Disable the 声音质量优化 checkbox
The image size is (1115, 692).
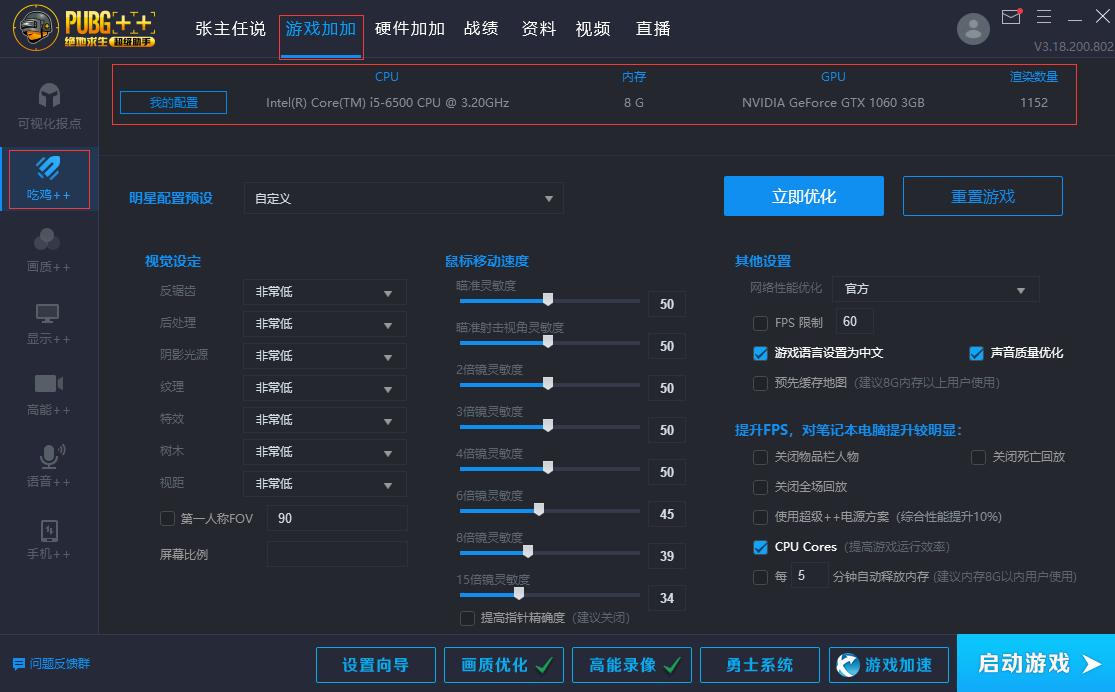(x=976, y=352)
